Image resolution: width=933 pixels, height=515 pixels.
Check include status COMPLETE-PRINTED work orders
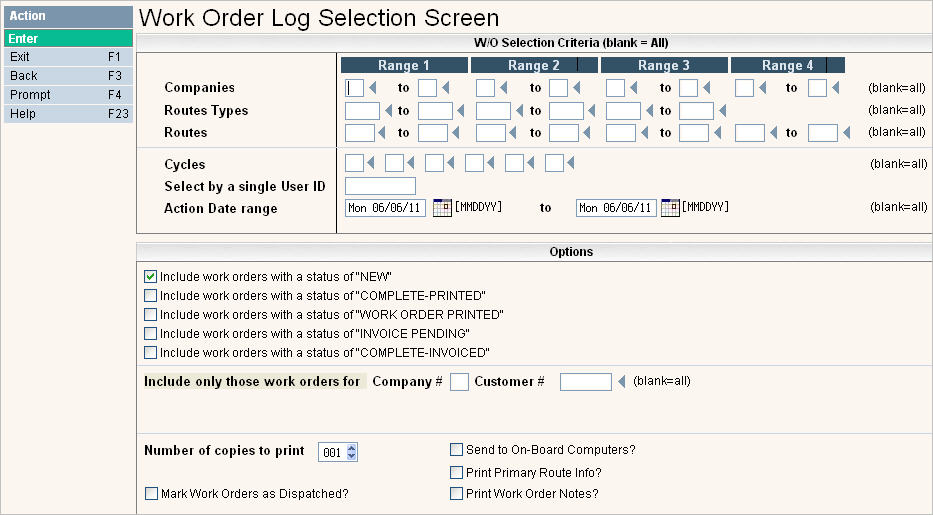point(151,296)
